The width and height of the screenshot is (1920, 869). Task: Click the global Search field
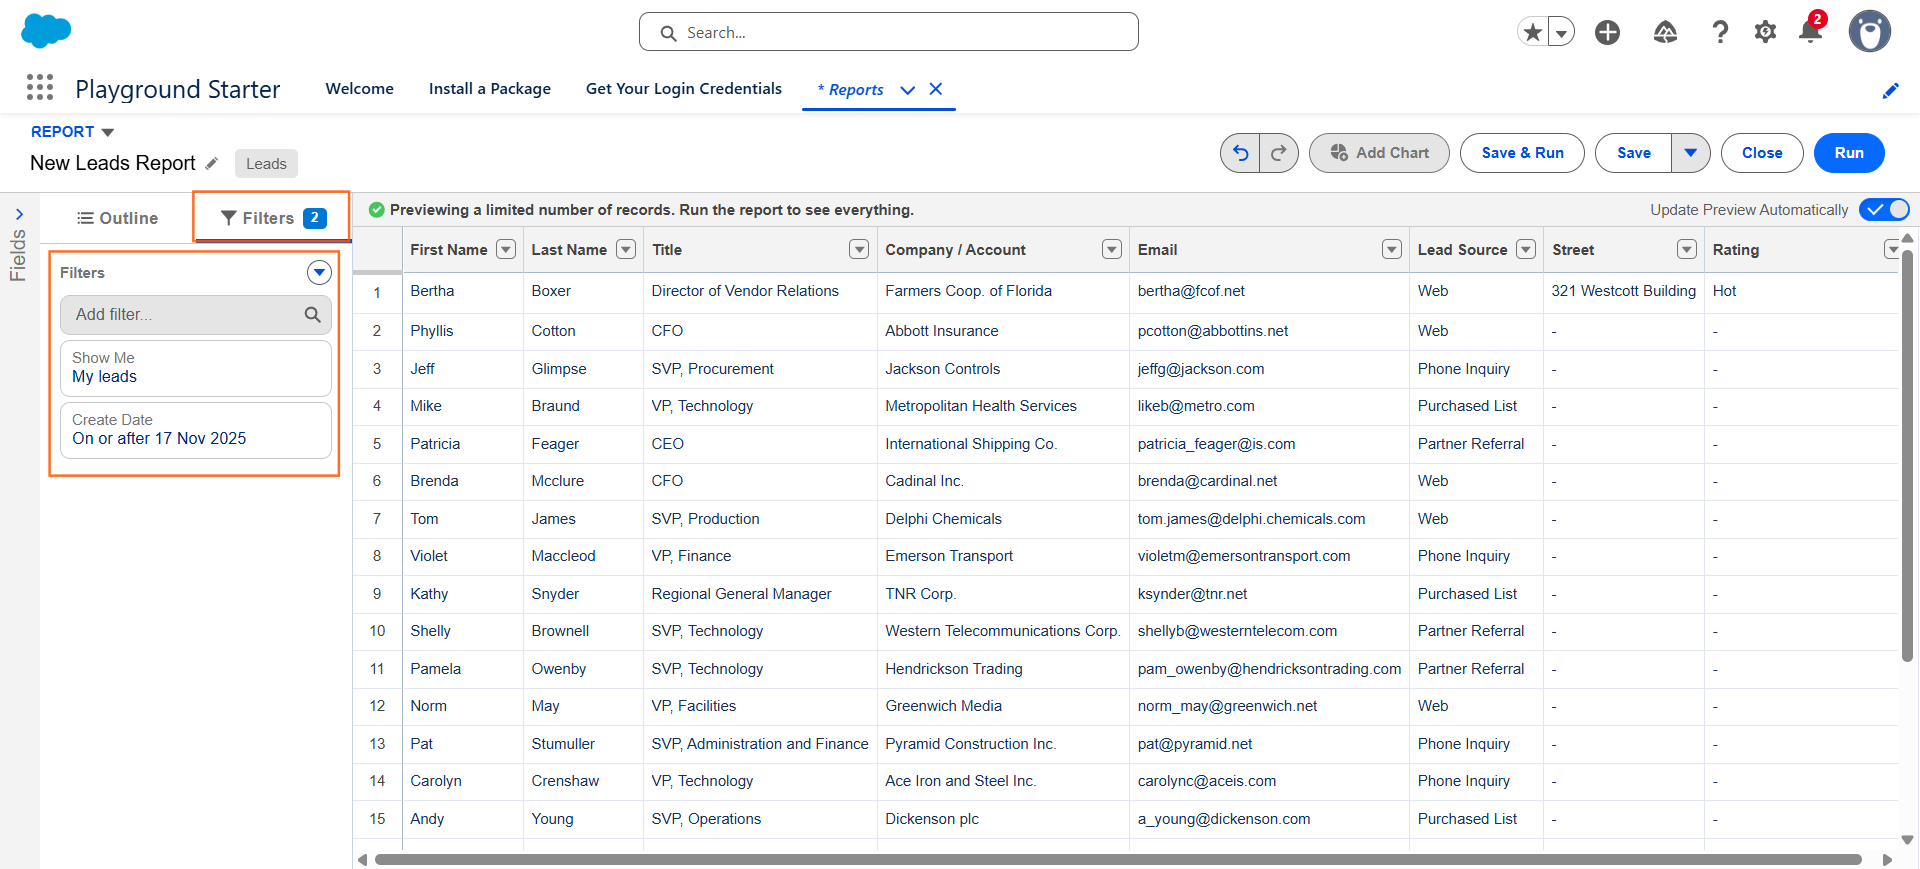[x=888, y=32]
